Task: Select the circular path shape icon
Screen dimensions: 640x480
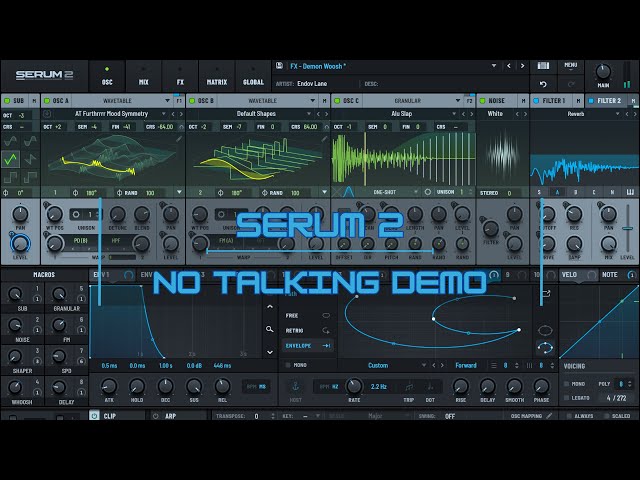Action: point(545,330)
